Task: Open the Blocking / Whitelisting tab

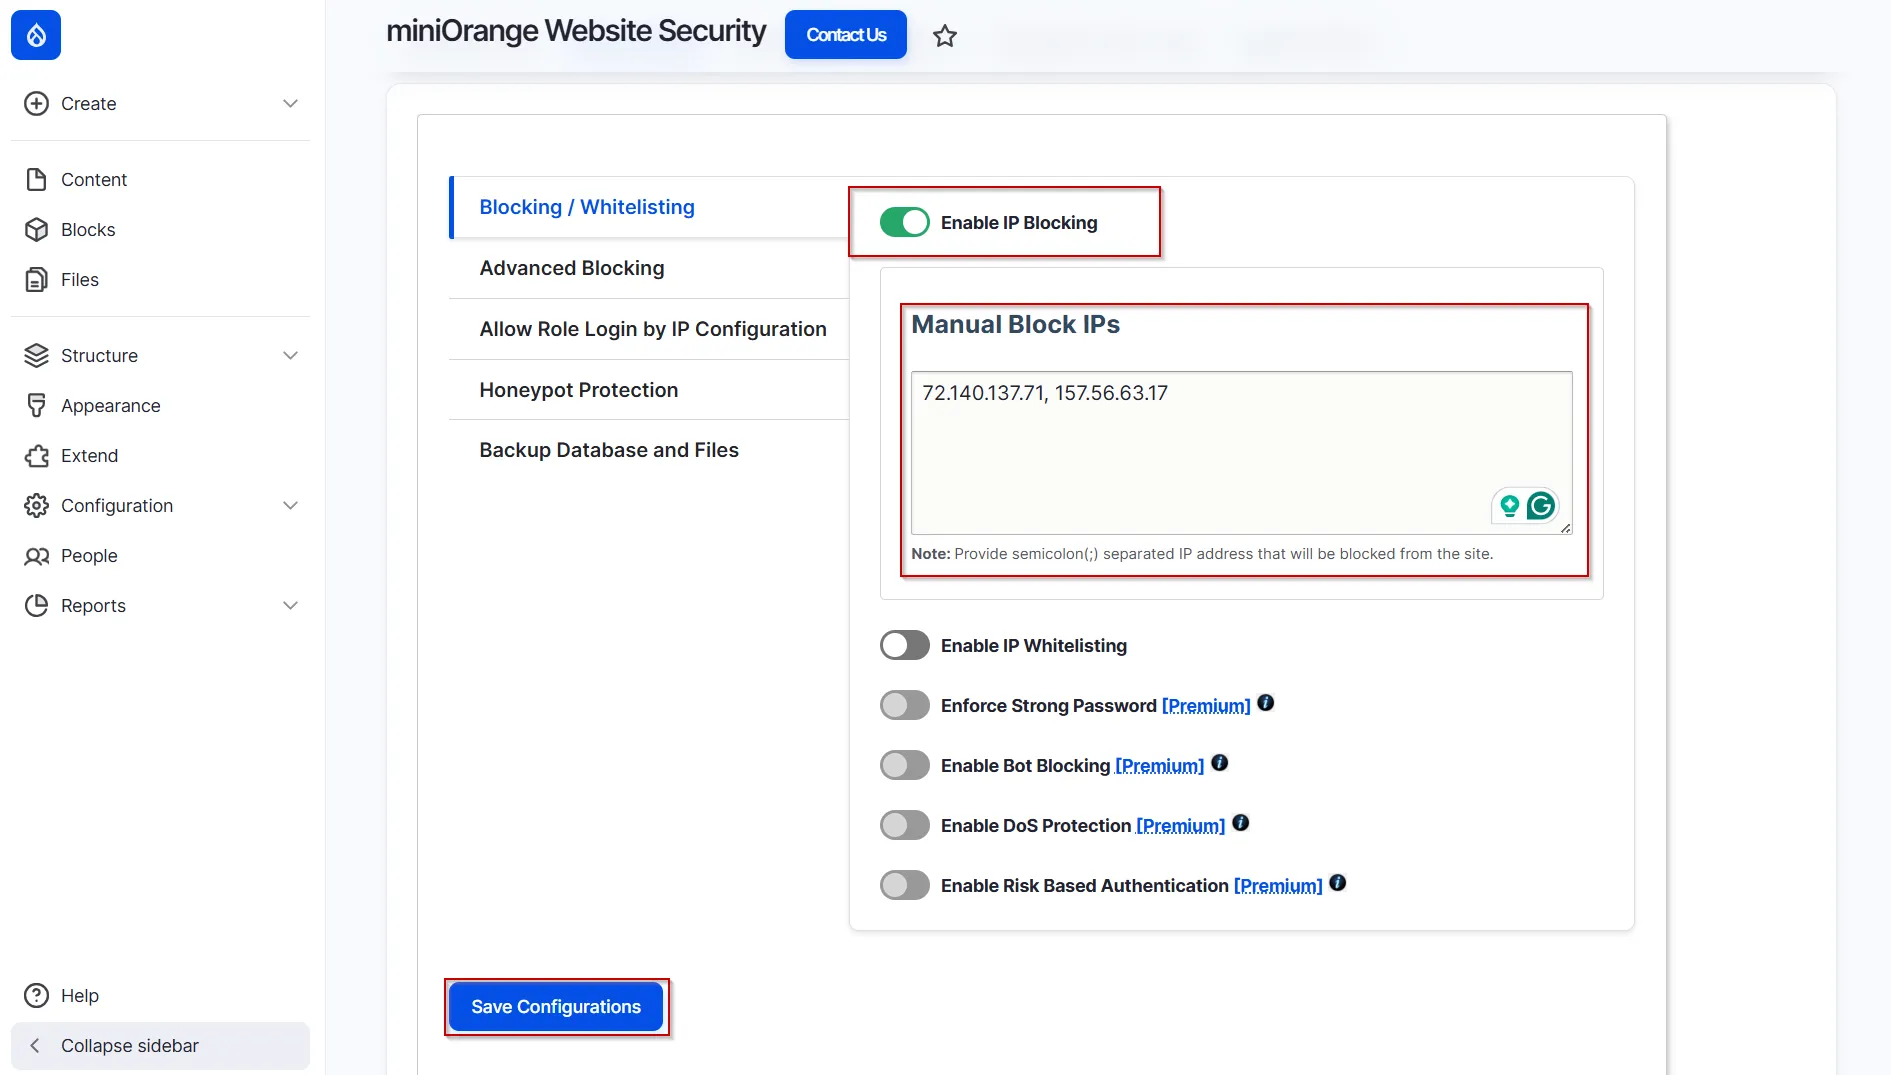Action: tap(650, 207)
